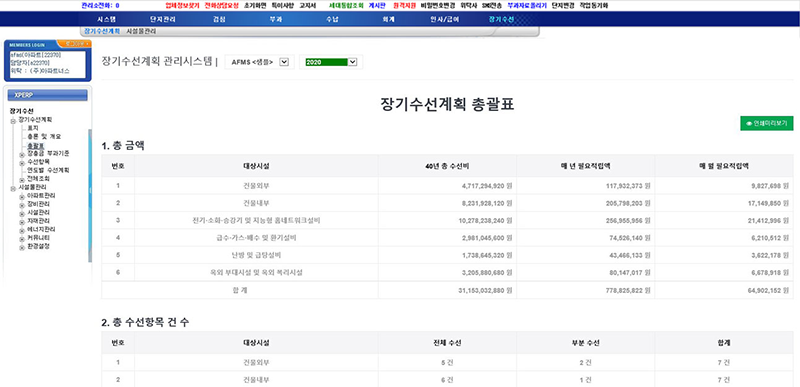The height and width of the screenshot is (387, 800).
Task: Open the 세대통합조회 top link
Action: (x=346, y=6)
